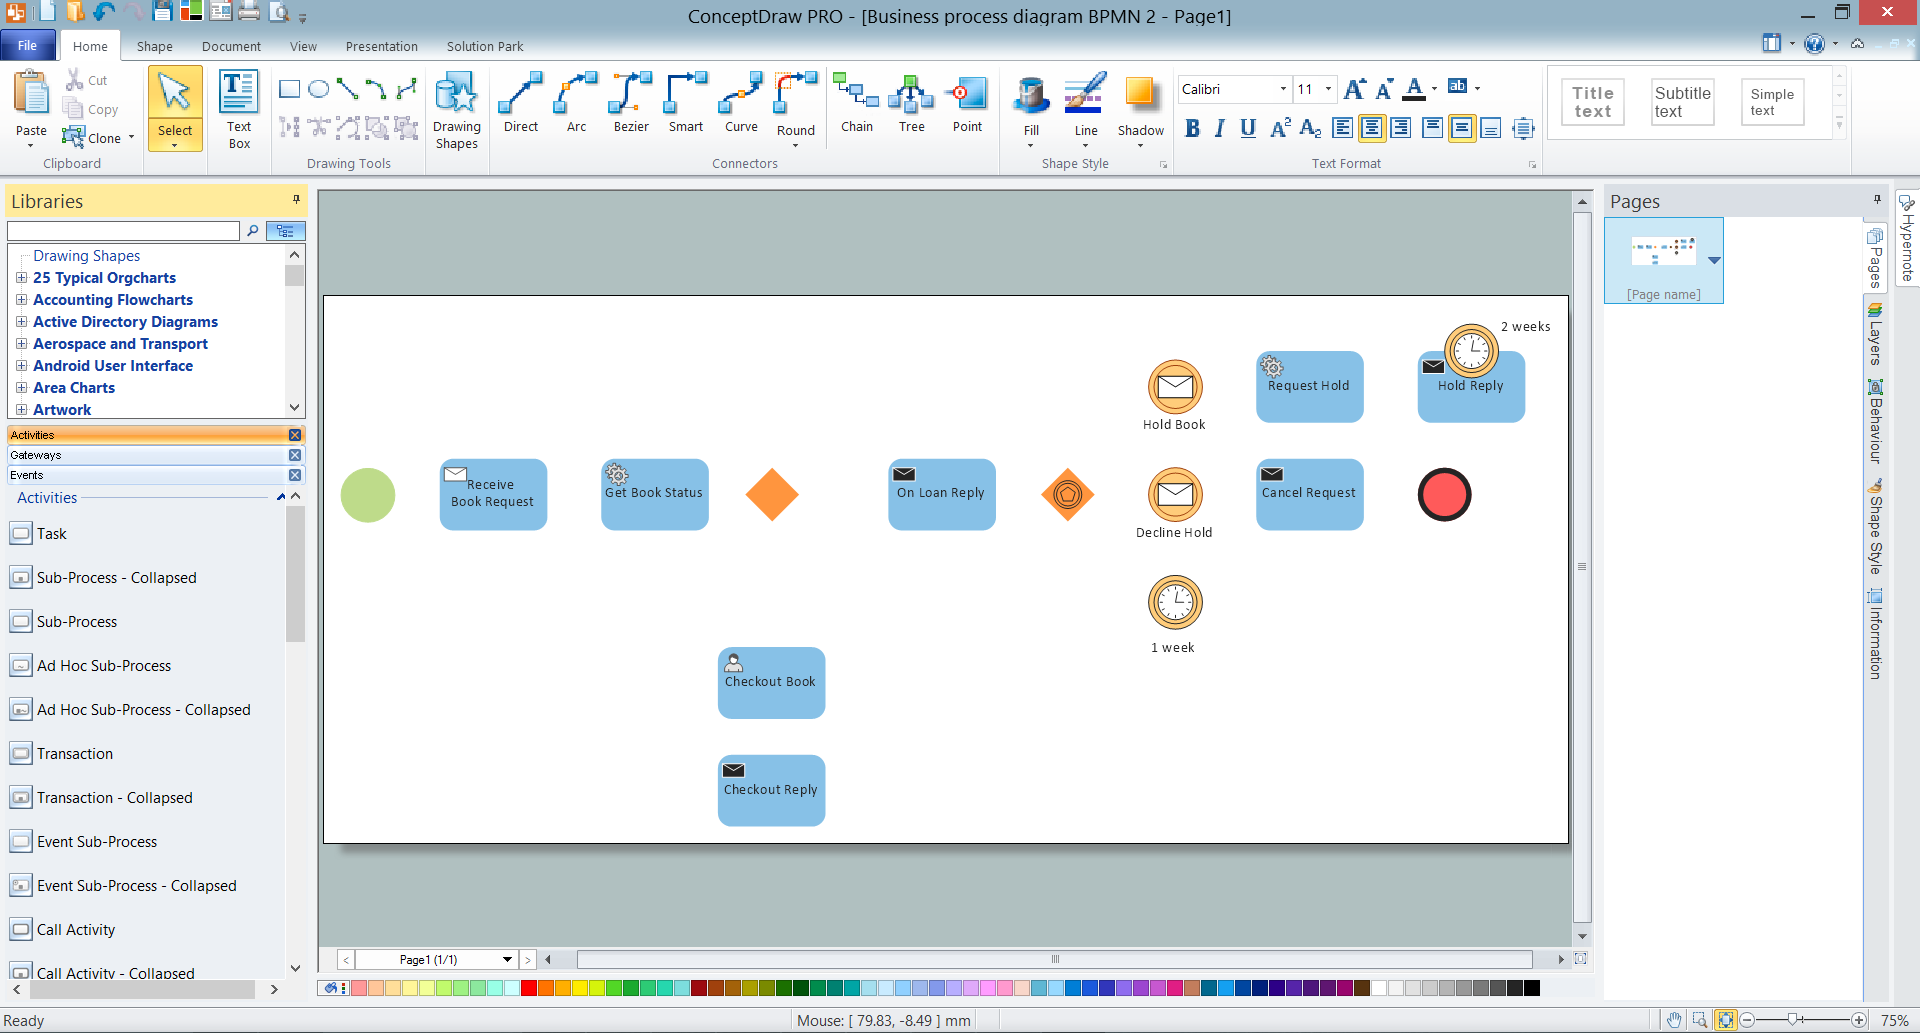The image size is (1920, 1033).
Task: Open the View ribbon tab
Action: (x=303, y=46)
